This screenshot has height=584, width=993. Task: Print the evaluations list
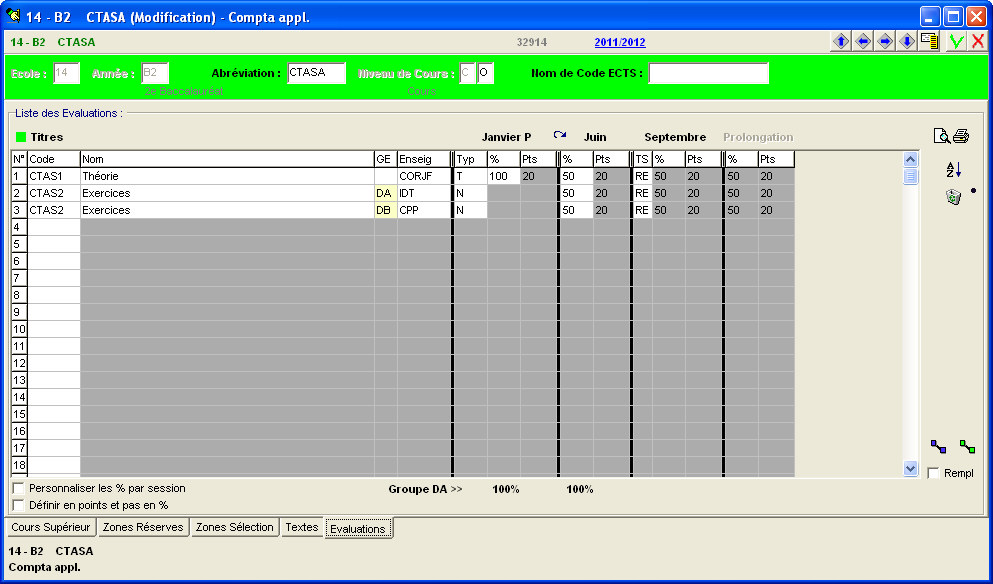[961, 136]
